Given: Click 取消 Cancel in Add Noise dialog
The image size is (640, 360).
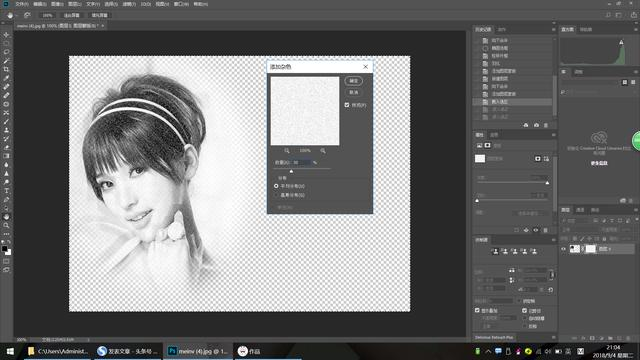Looking at the screenshot, I should point(353,92).
